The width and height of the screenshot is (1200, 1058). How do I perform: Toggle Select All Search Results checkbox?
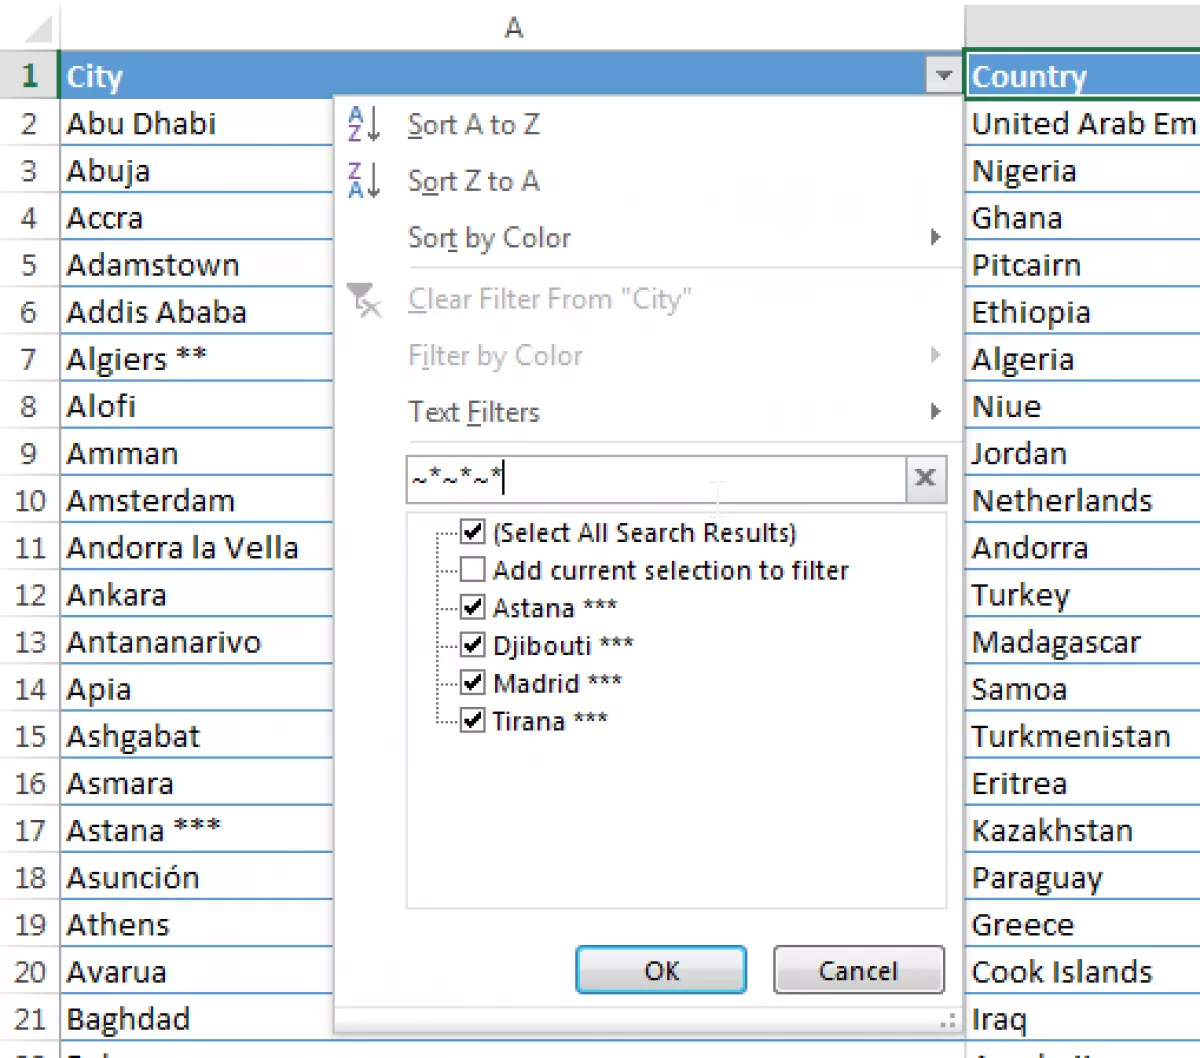(473, 532)
